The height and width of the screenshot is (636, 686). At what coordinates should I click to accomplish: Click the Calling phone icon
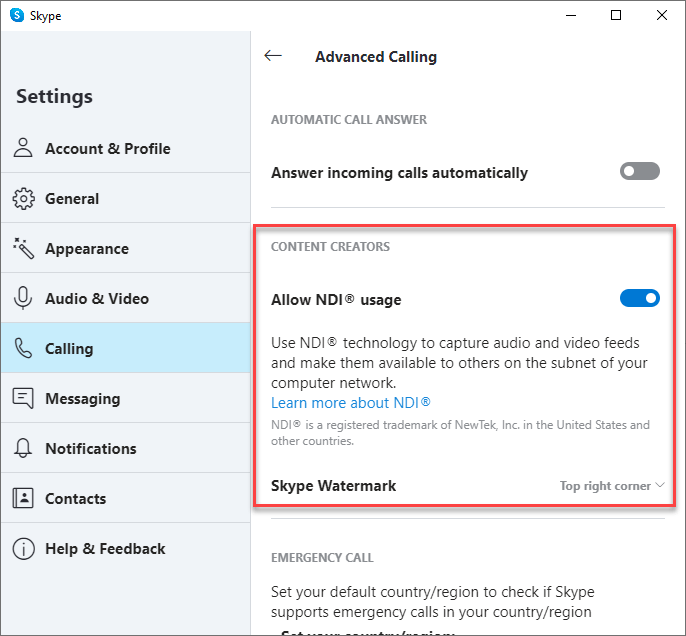coord(24,349)
